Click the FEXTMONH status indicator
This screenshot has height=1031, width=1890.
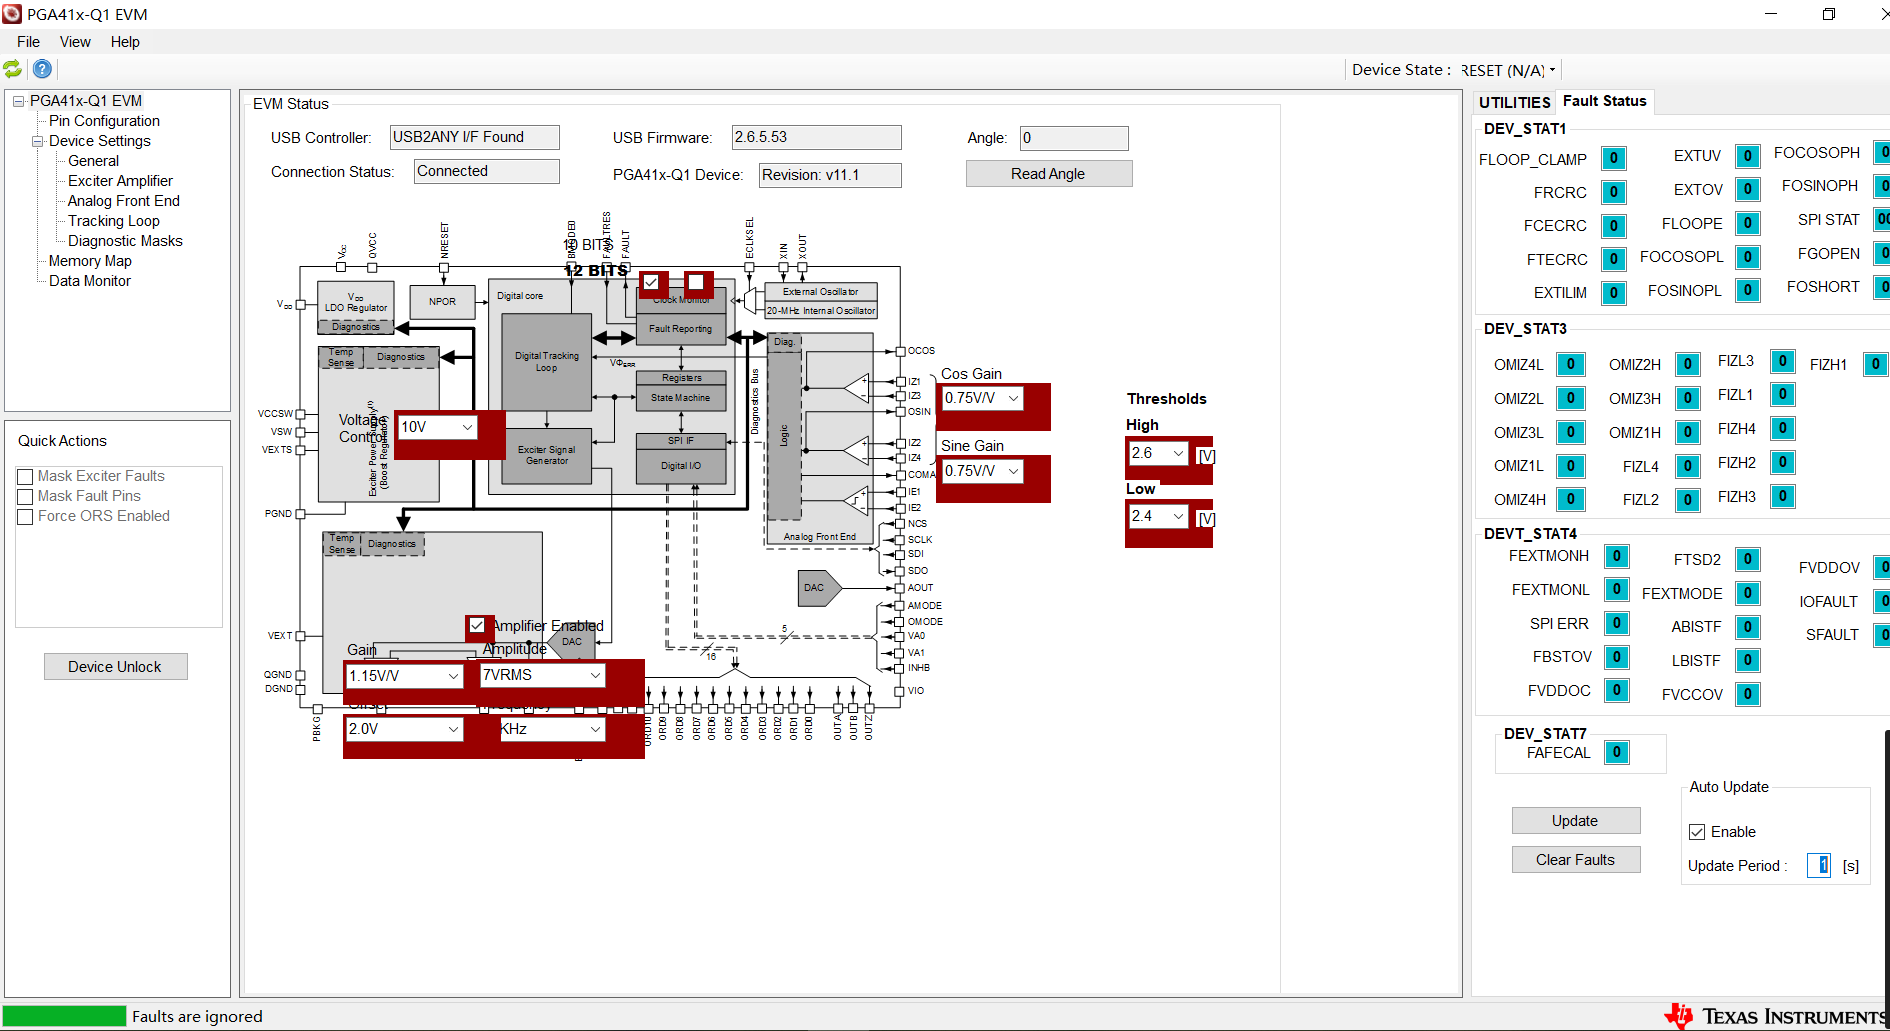point(1616,556)
